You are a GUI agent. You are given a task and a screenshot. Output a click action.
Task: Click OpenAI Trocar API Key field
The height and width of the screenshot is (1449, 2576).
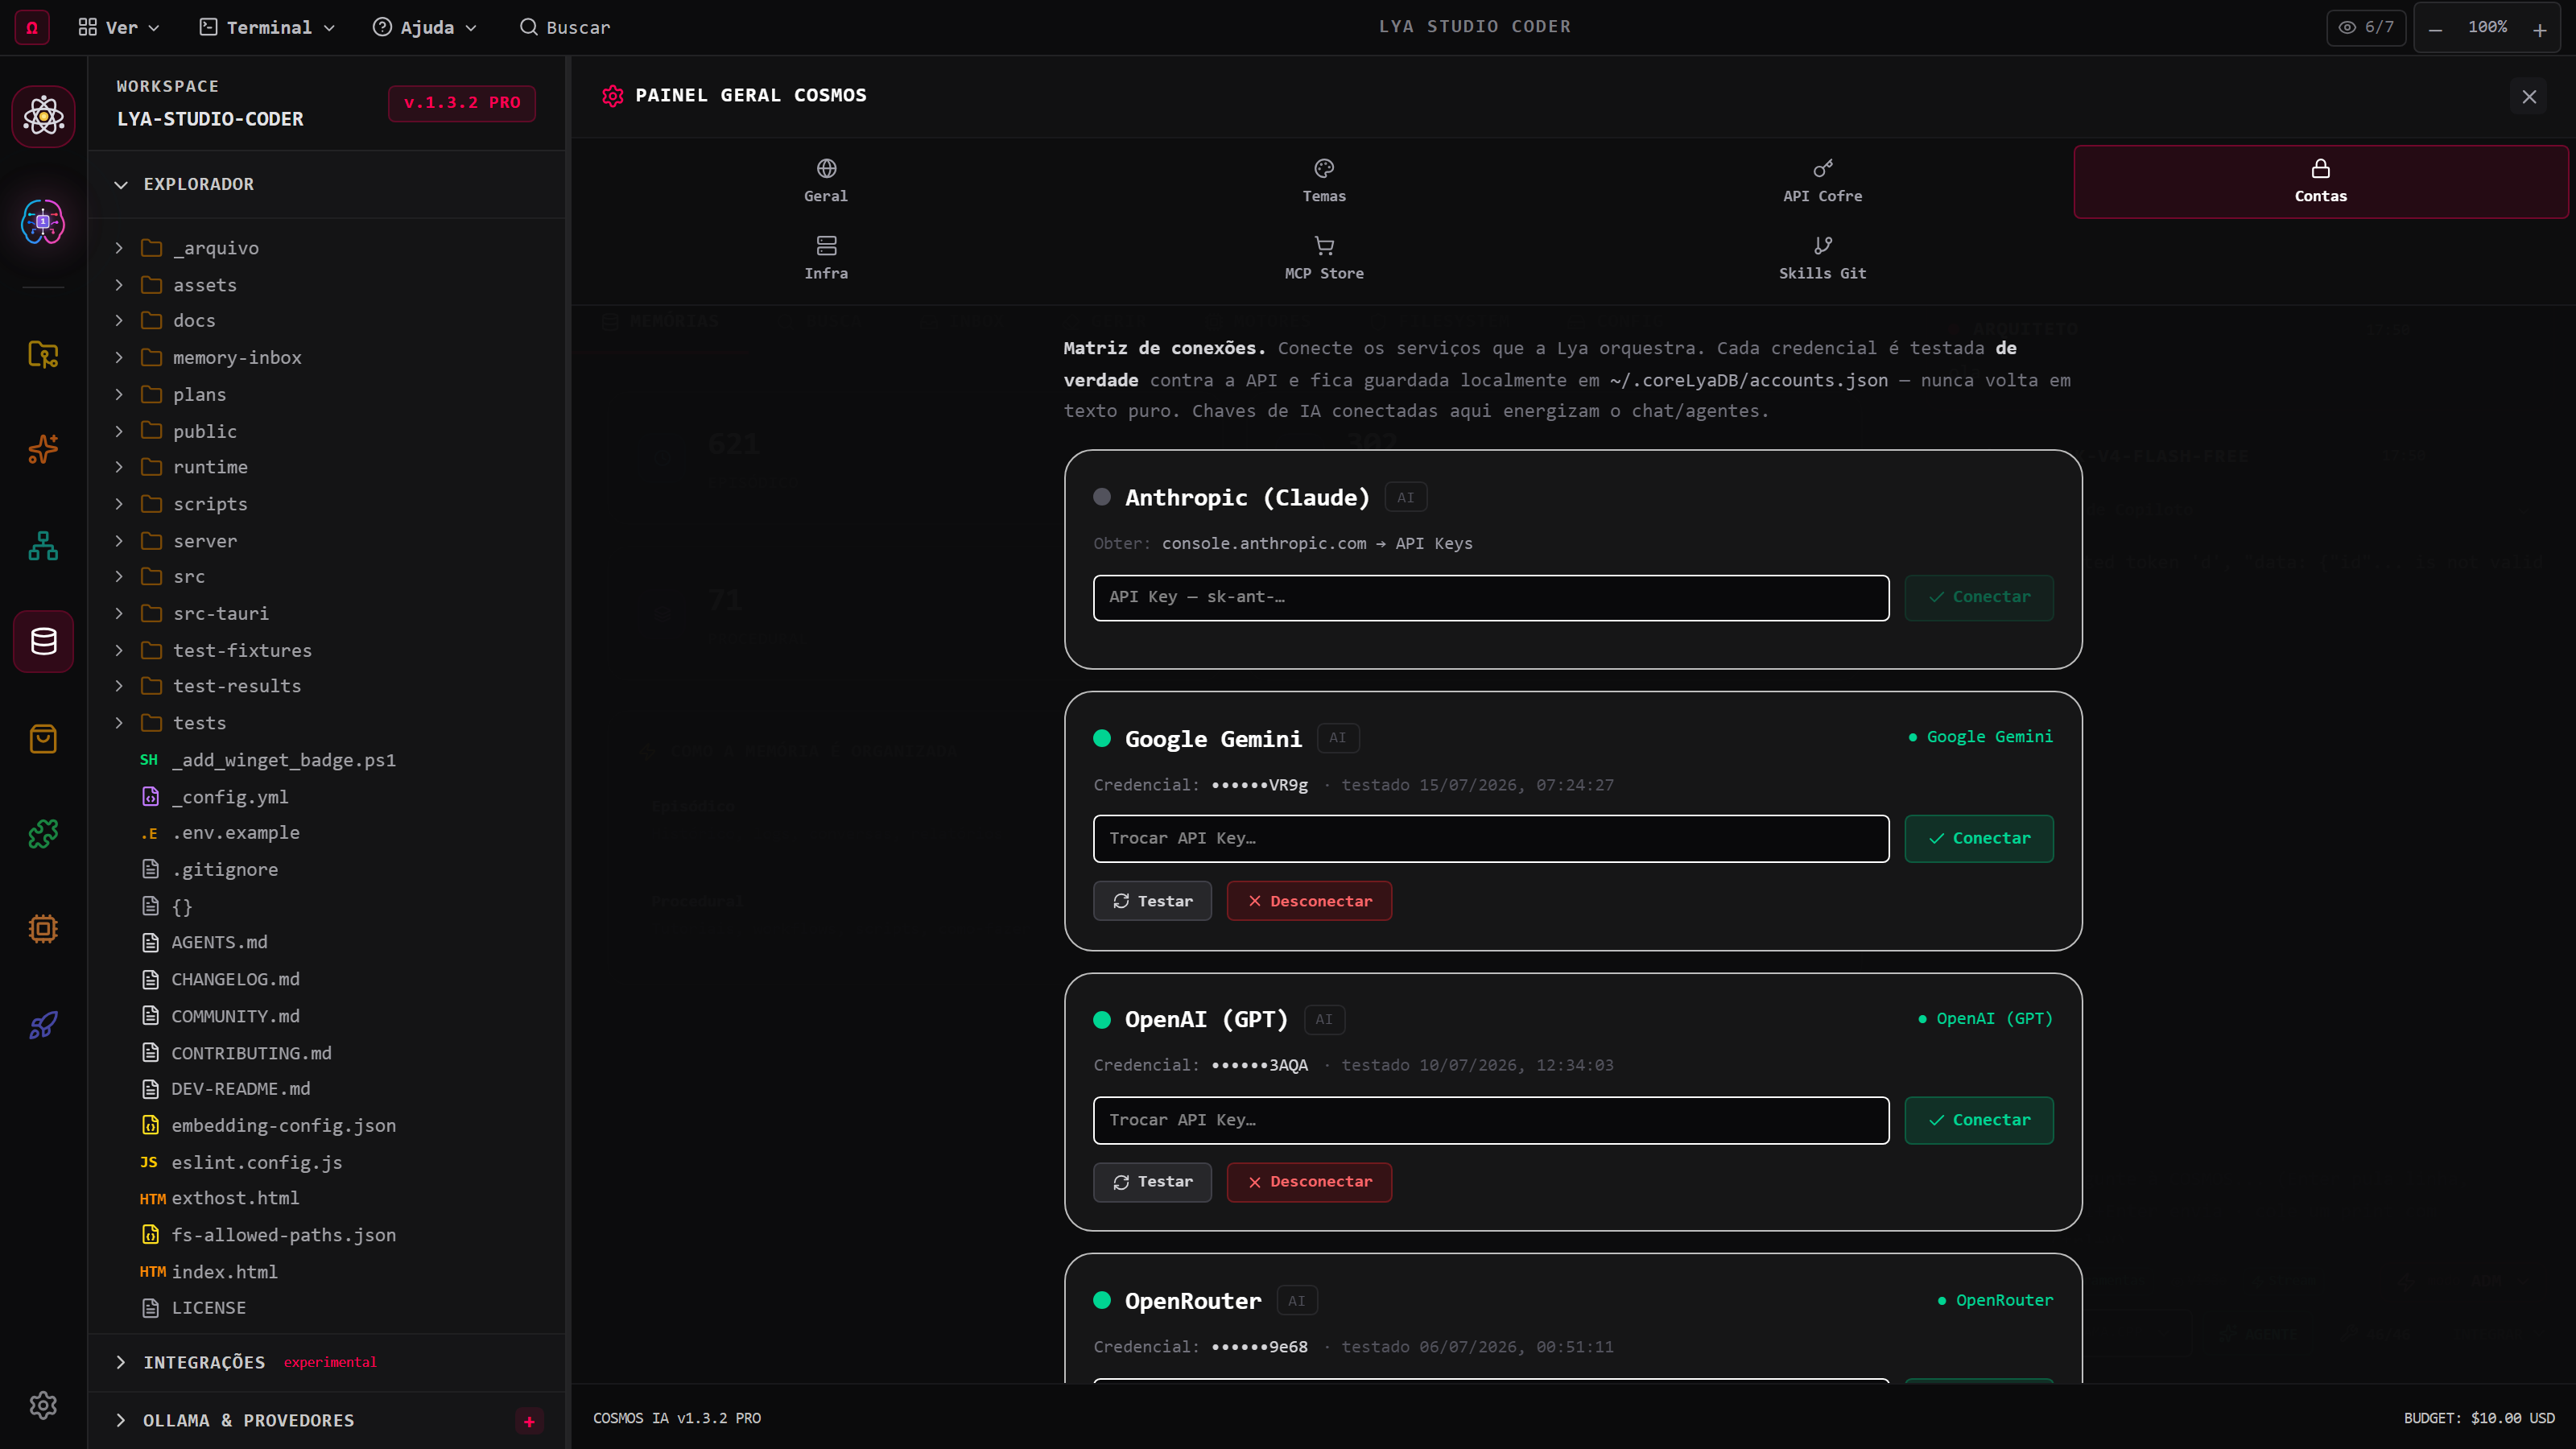point(1491,1121)
